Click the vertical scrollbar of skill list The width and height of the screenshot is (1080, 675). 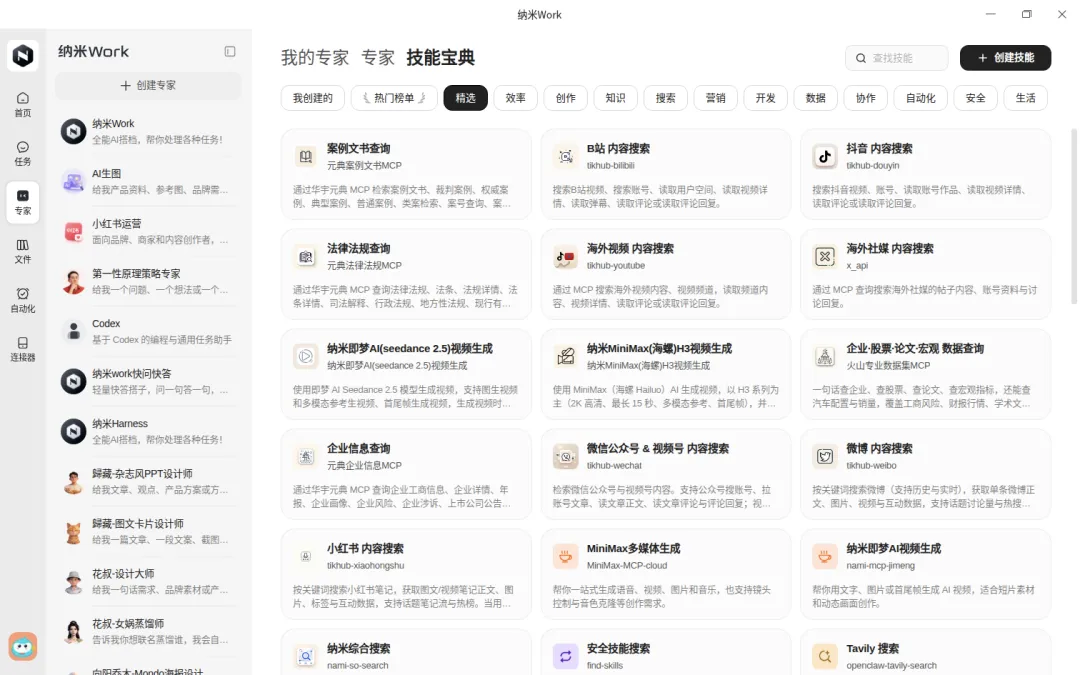coord(1073,216)
